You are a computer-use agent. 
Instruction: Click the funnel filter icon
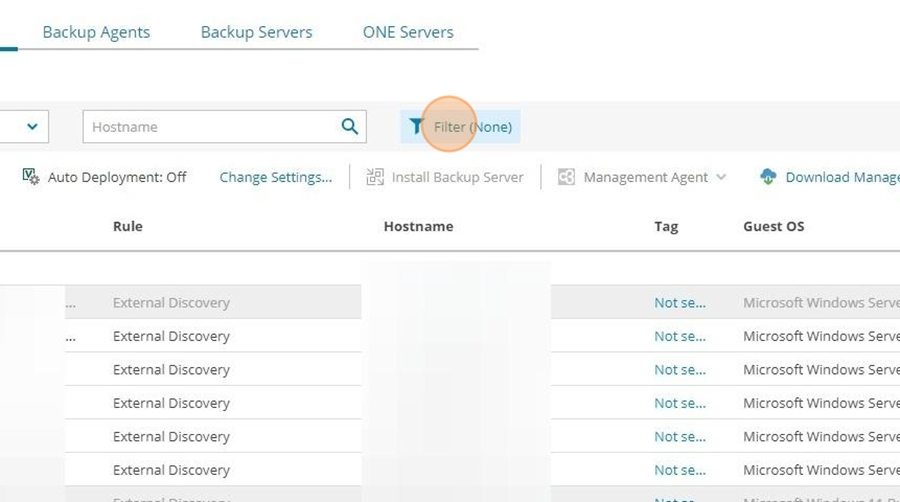416,126
